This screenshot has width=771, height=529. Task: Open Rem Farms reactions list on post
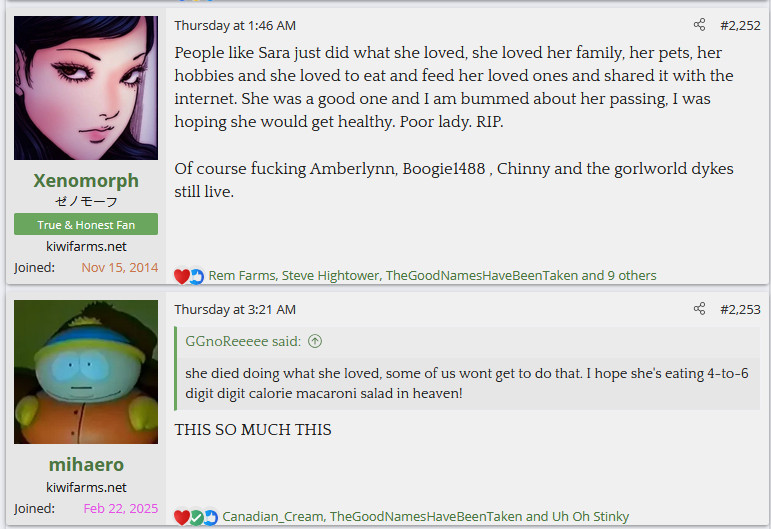coord(432,275)
